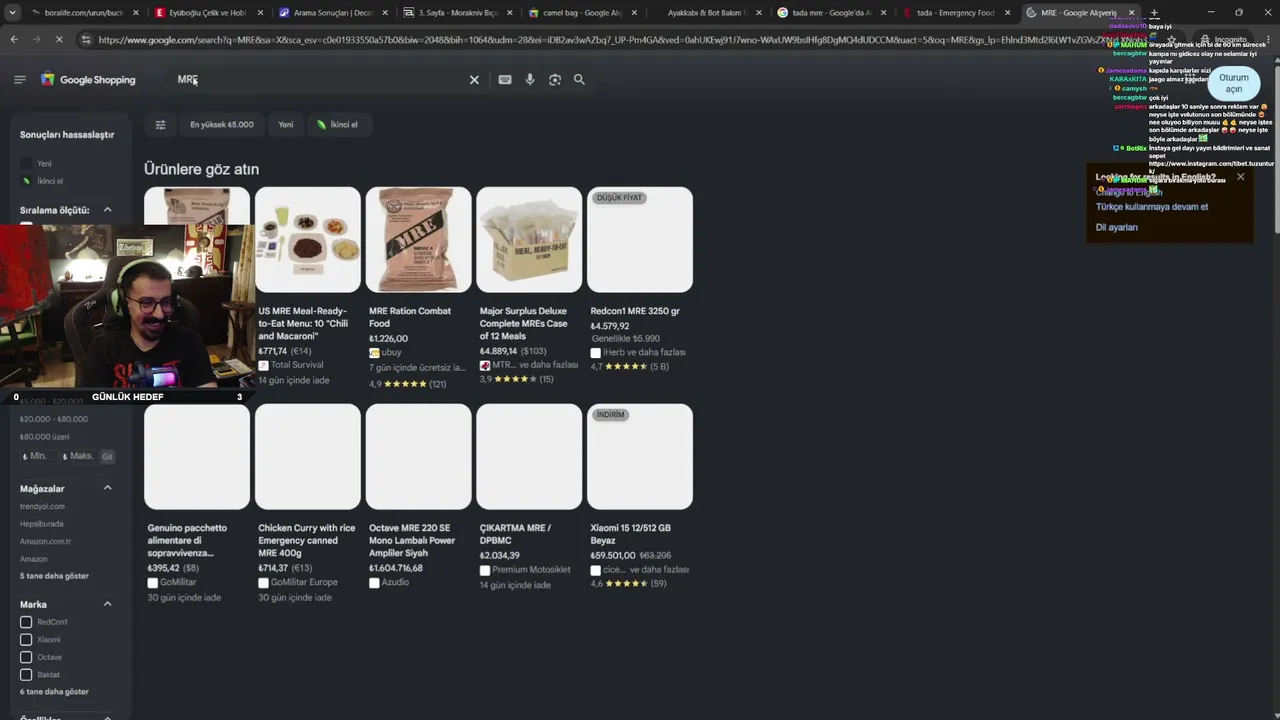Click the MRE search input field
The width and height of the screenshot is (1280, 720).
pyautogui.click(x=320, y=80)
